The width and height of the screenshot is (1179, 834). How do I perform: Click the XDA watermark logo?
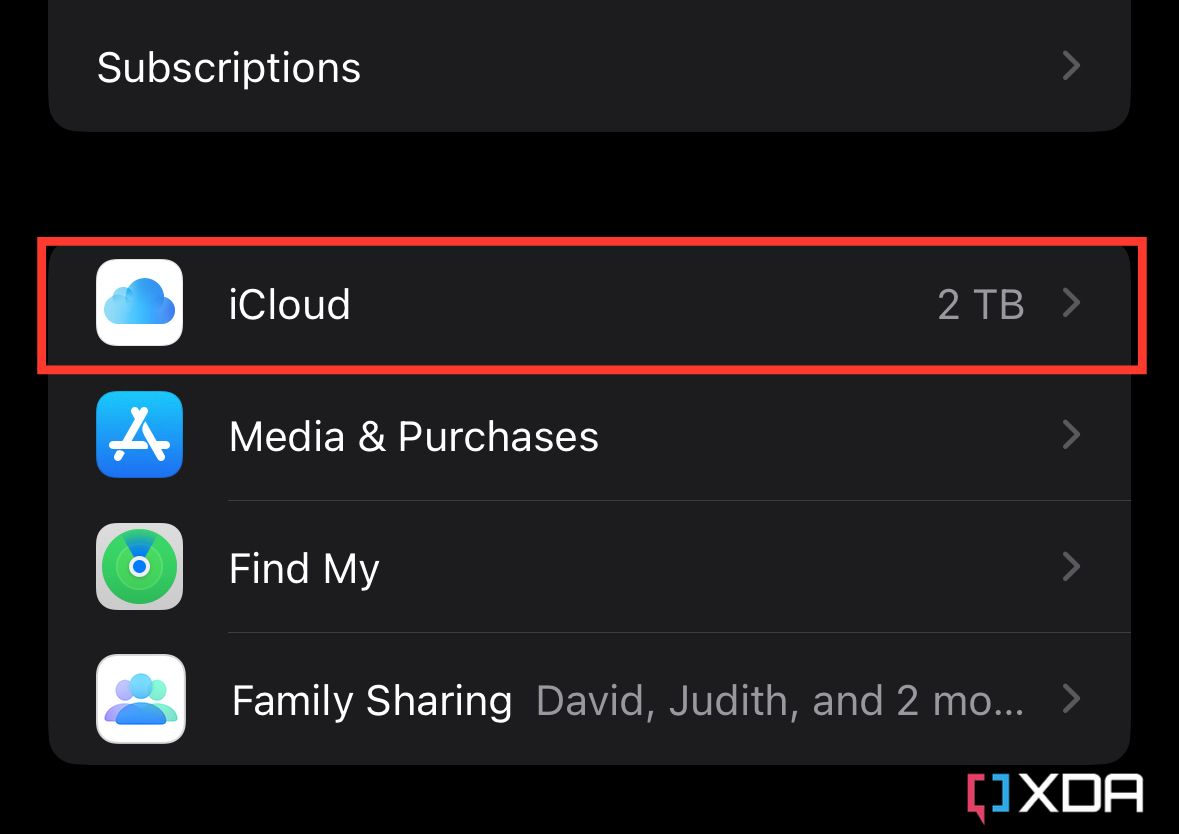coord(1054,797)
